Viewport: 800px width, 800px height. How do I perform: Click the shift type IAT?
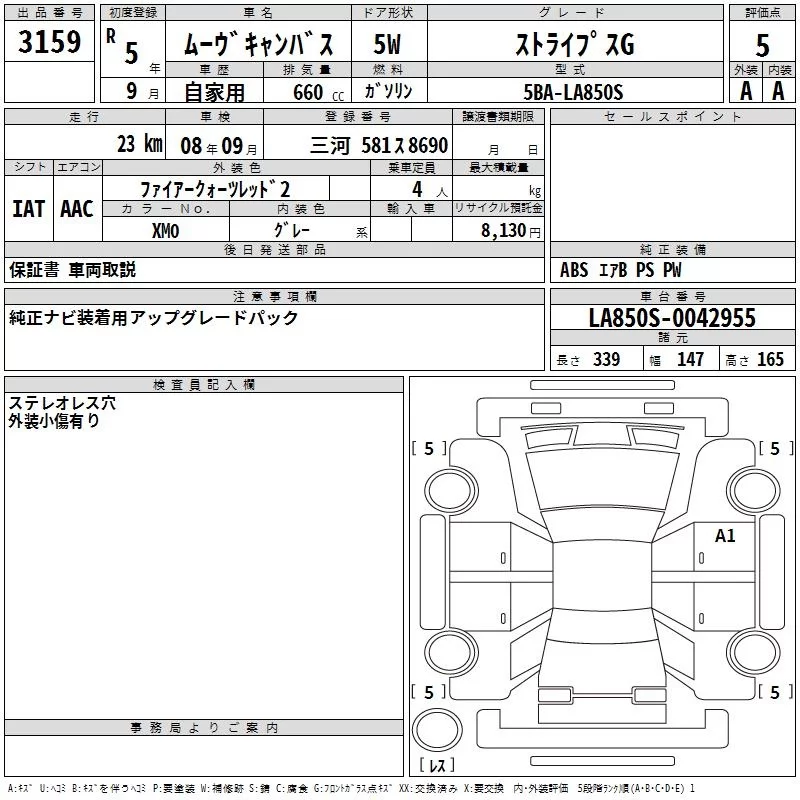tap(28, 208)
